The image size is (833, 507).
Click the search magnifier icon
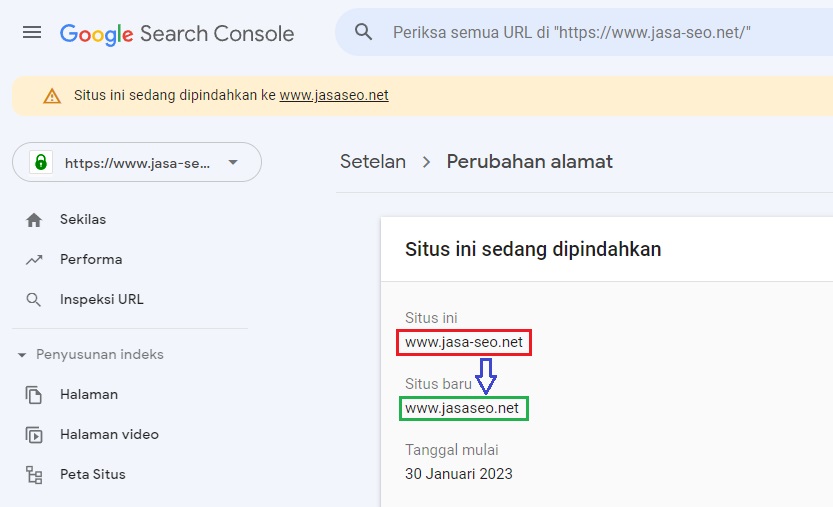pos(363,32)
